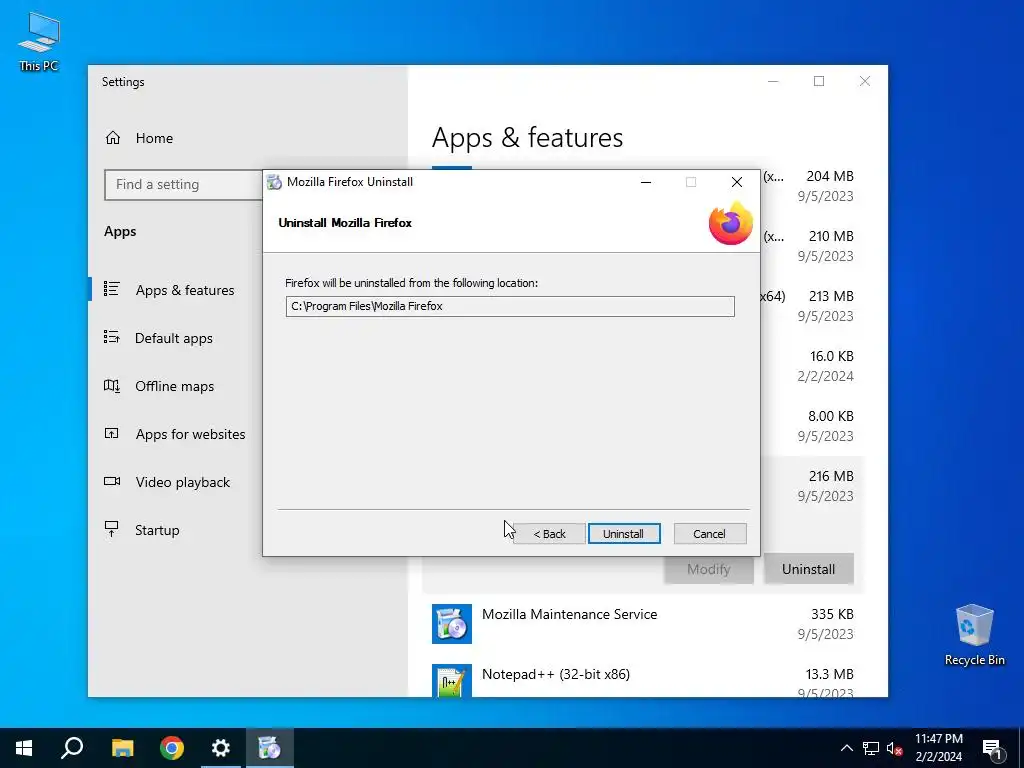Click the Apps for websites icon
The width and height of the screenshot is (1024, 768).
tap(112, 434)
